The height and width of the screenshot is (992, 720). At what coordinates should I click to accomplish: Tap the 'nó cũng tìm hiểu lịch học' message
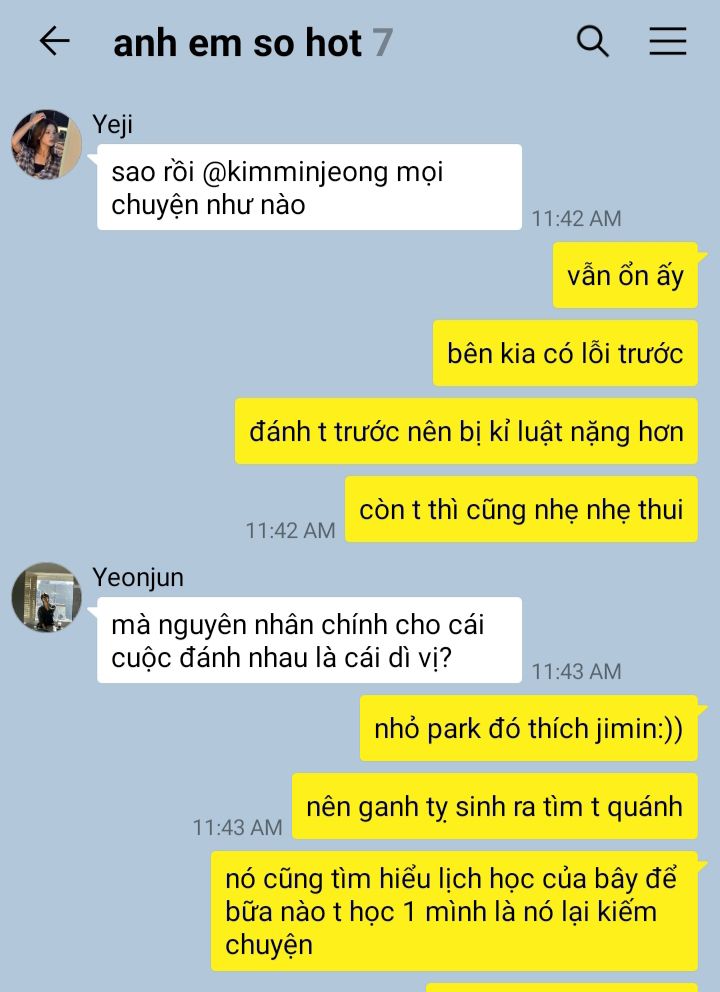click(x=454, y=911)
